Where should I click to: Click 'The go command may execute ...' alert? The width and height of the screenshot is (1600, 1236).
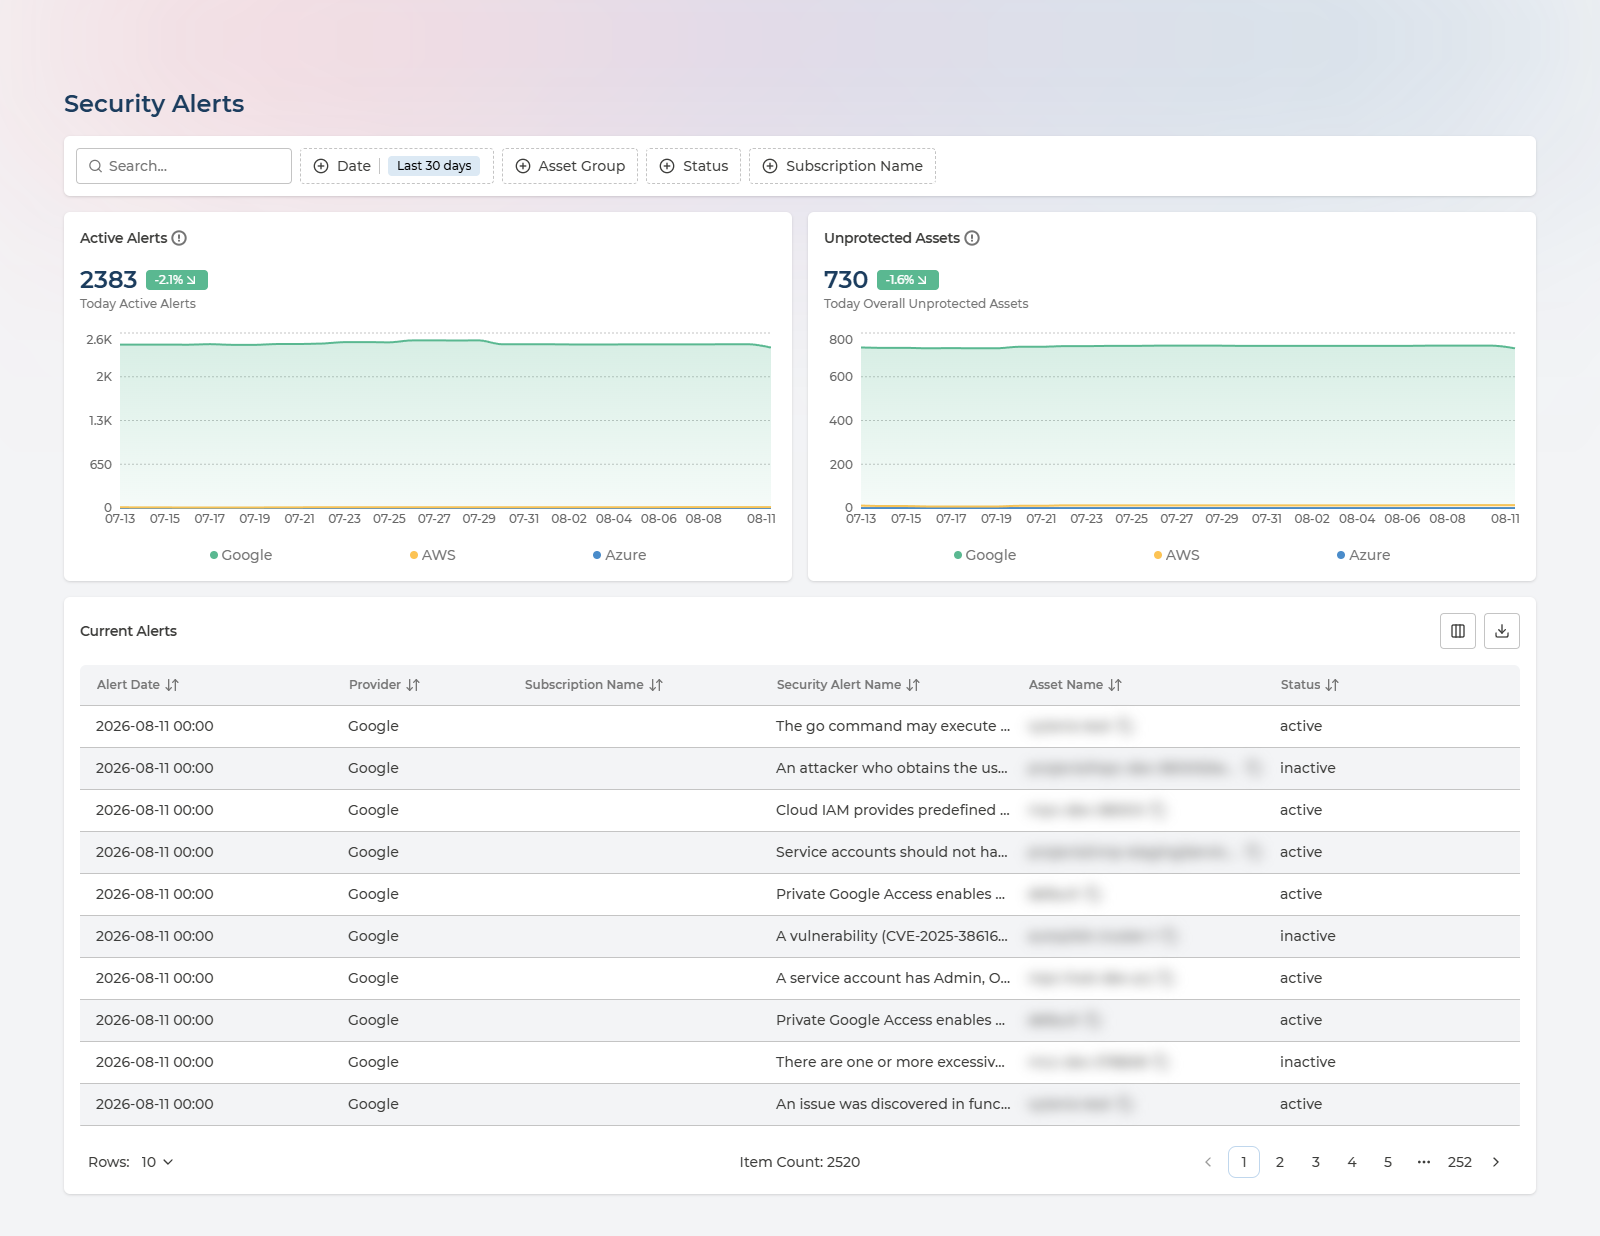[893, 726]
